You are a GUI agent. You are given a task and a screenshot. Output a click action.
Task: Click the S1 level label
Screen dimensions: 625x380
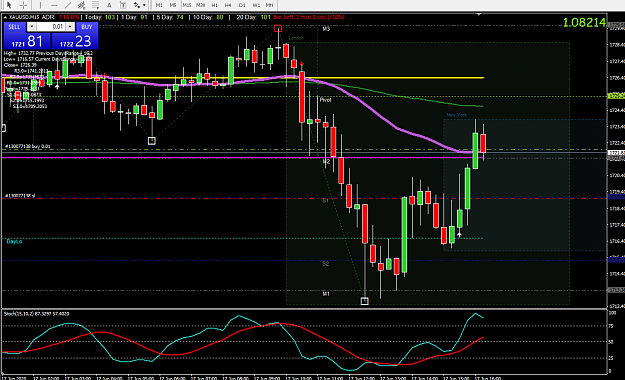pyautogui.click(x=326, y=201)
